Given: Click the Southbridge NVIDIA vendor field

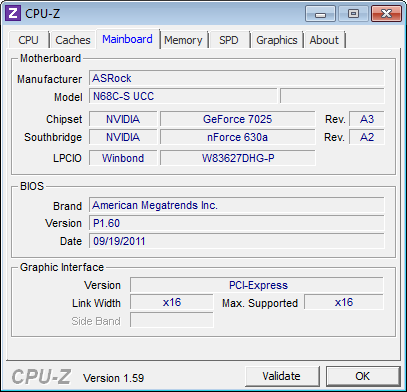Looking at the screenshot, I should point(123,137).
